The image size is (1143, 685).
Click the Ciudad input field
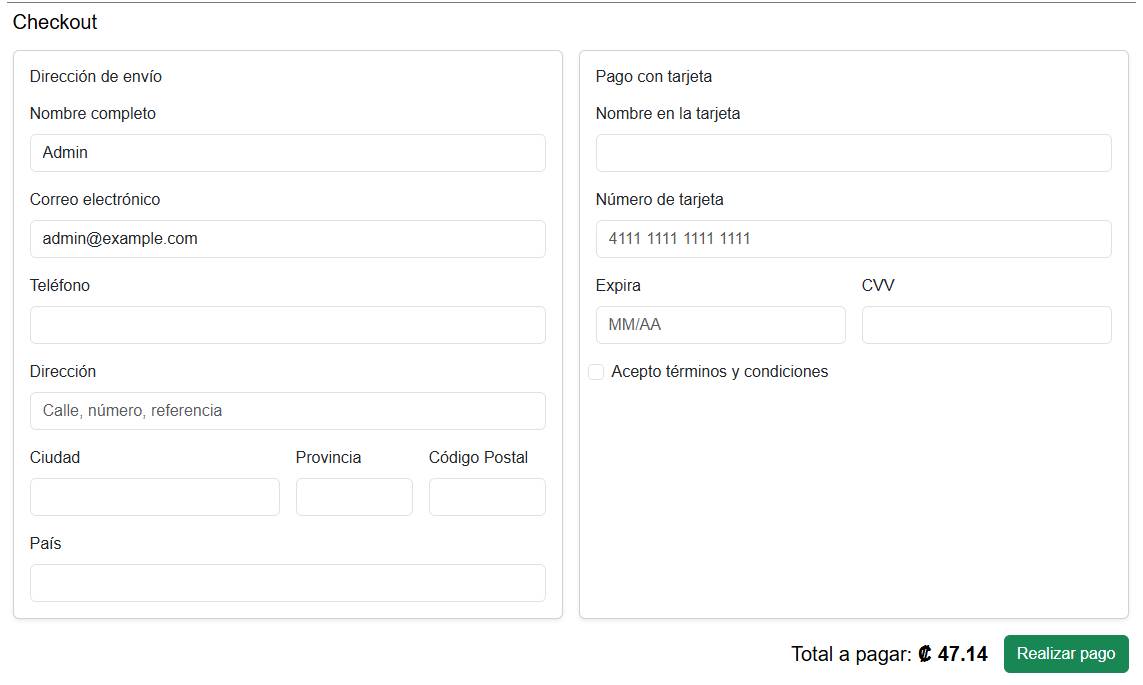click(x=154, y=497)
